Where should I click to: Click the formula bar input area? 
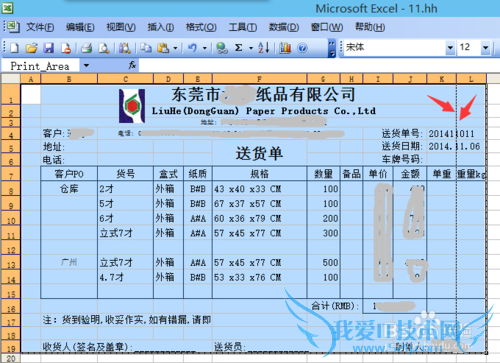[318, 65]
